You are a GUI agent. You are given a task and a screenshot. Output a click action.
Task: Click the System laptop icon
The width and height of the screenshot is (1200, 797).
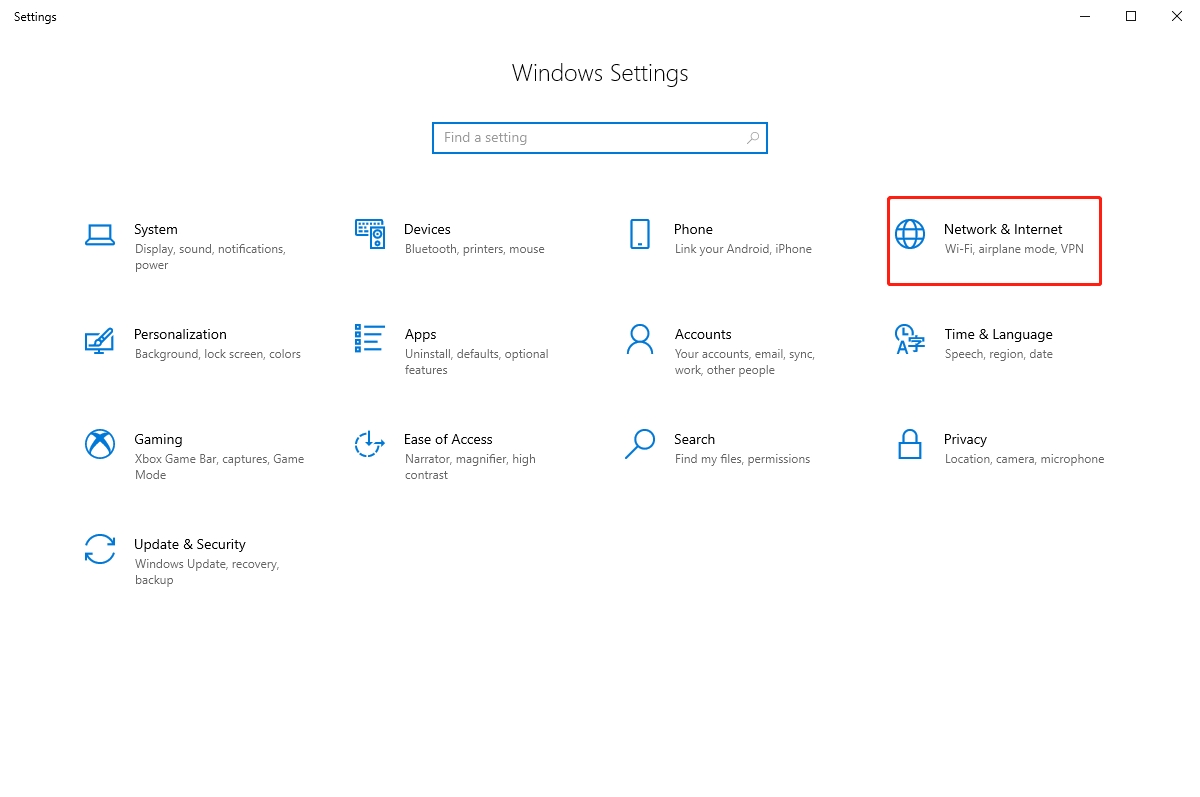tap(100, 234)
